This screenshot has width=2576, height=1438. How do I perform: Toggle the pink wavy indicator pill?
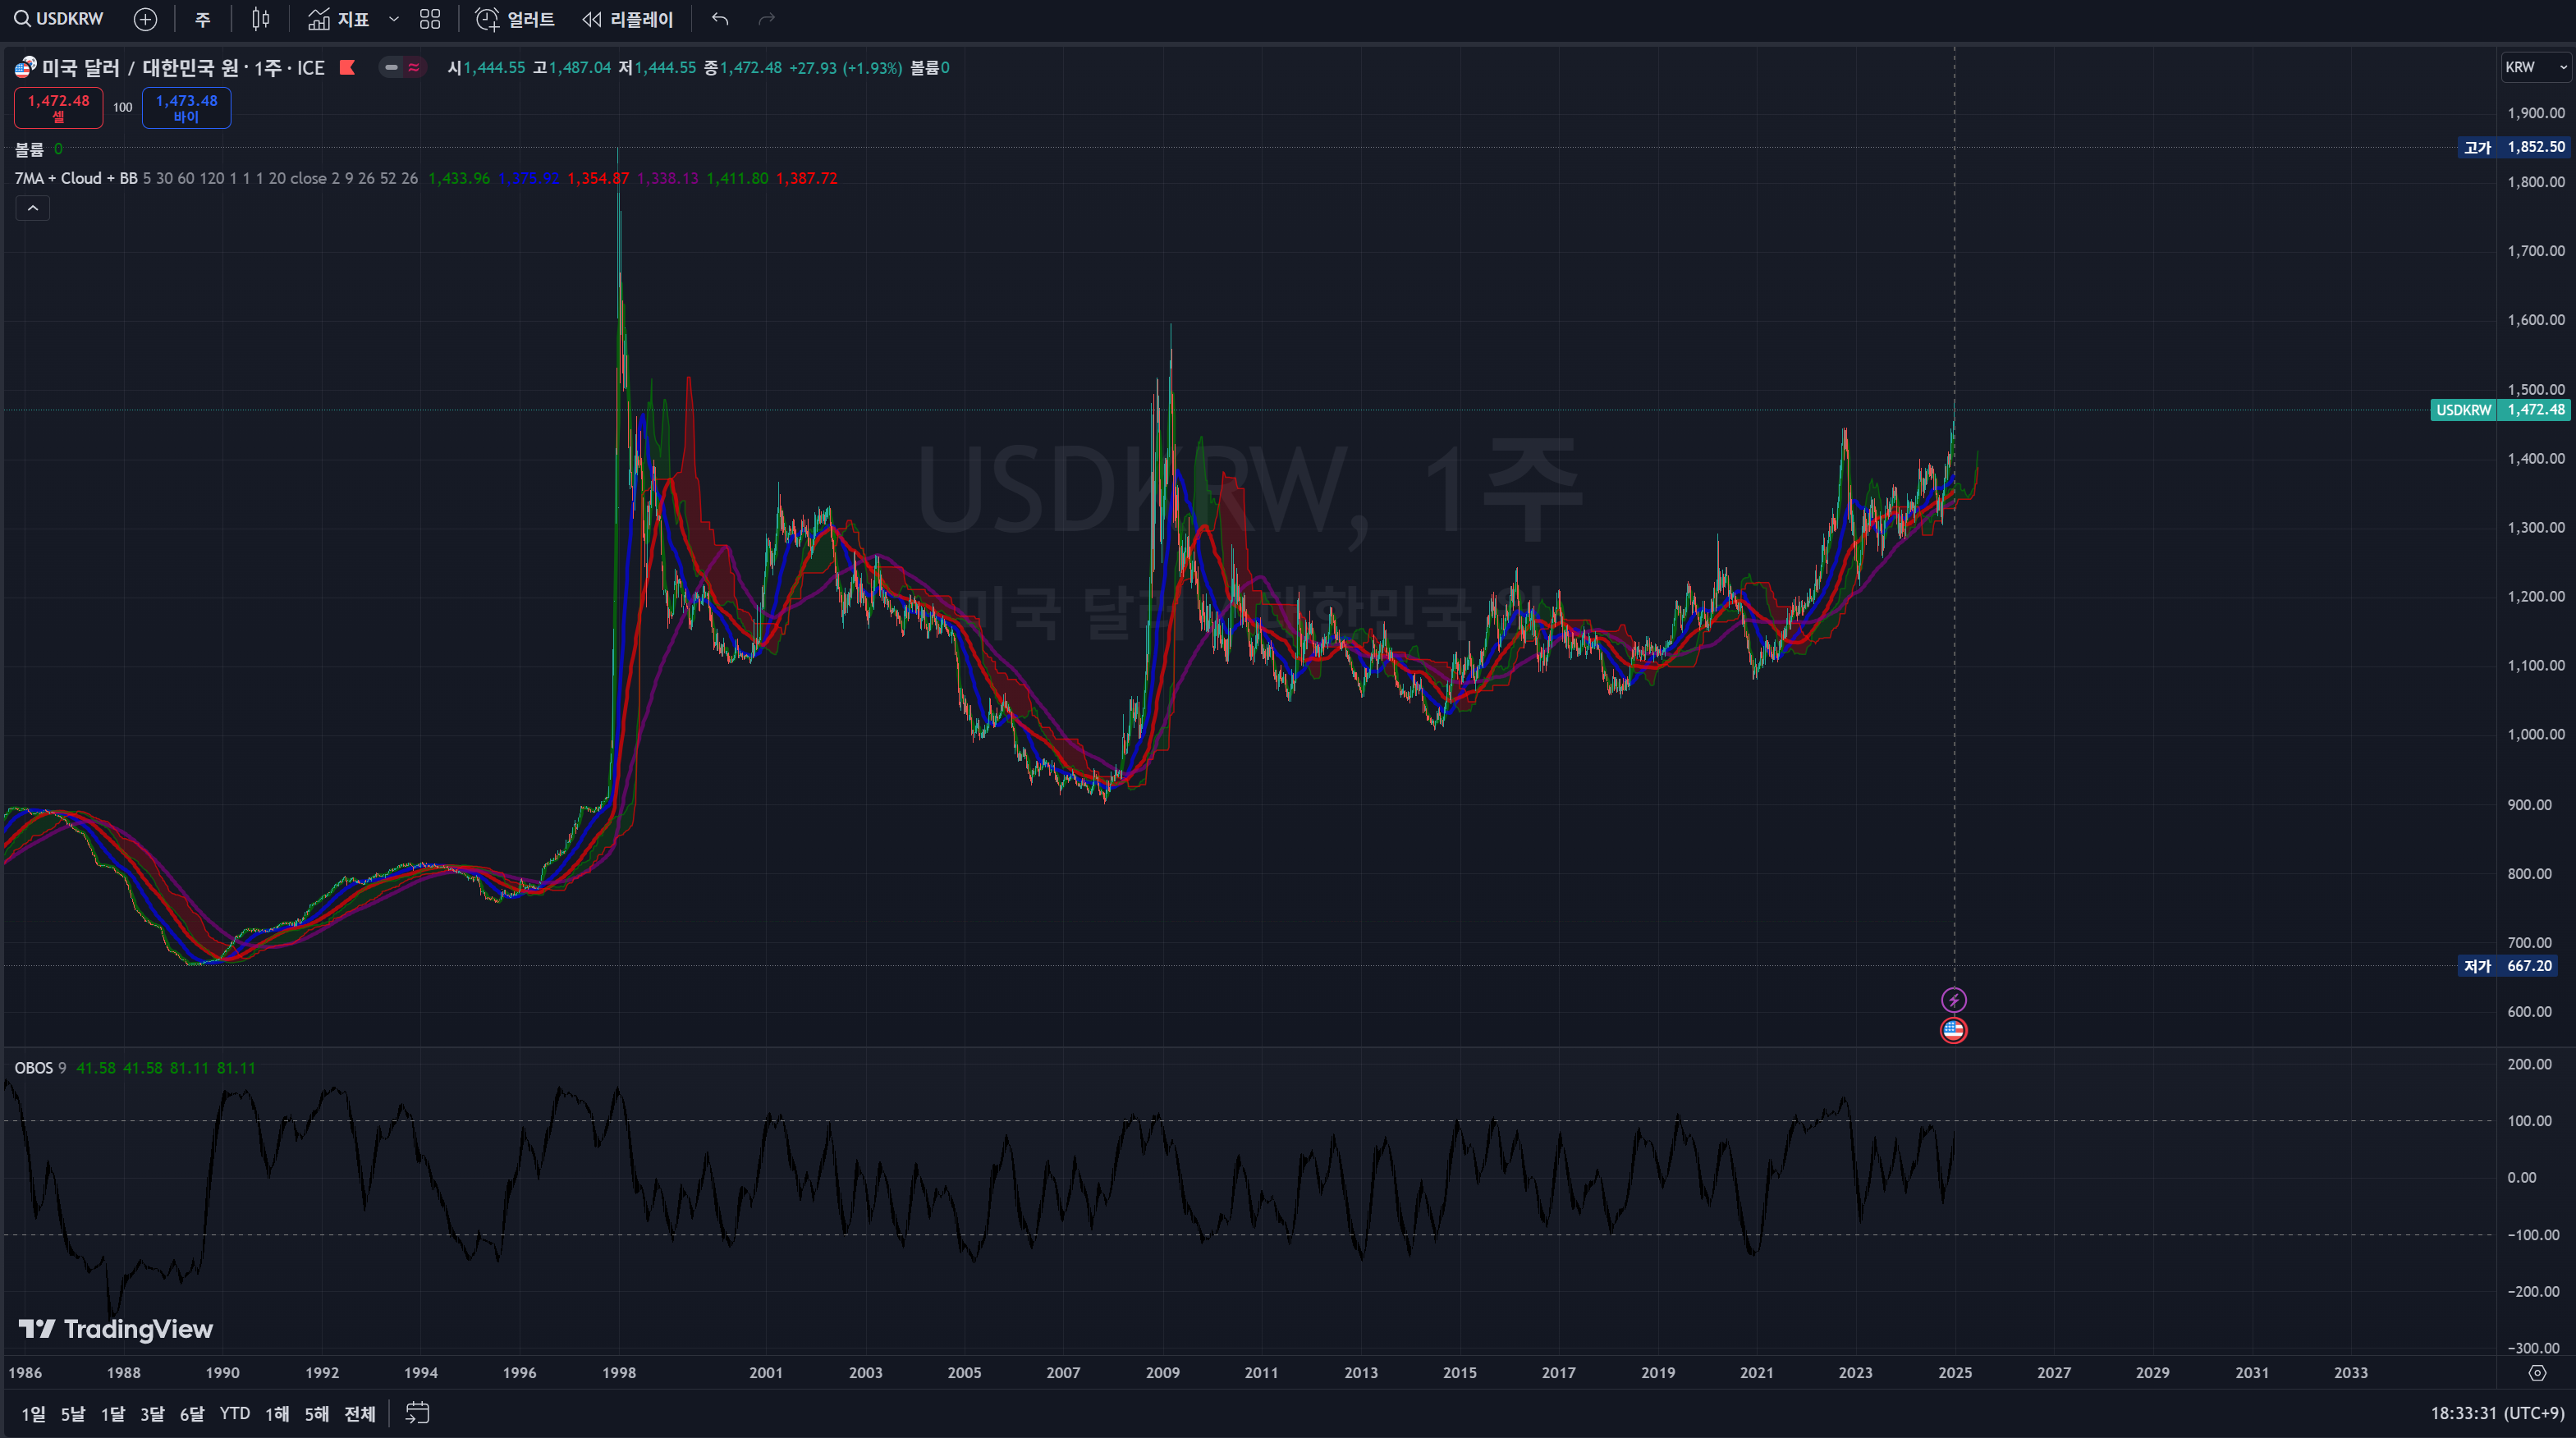[414, 67]
